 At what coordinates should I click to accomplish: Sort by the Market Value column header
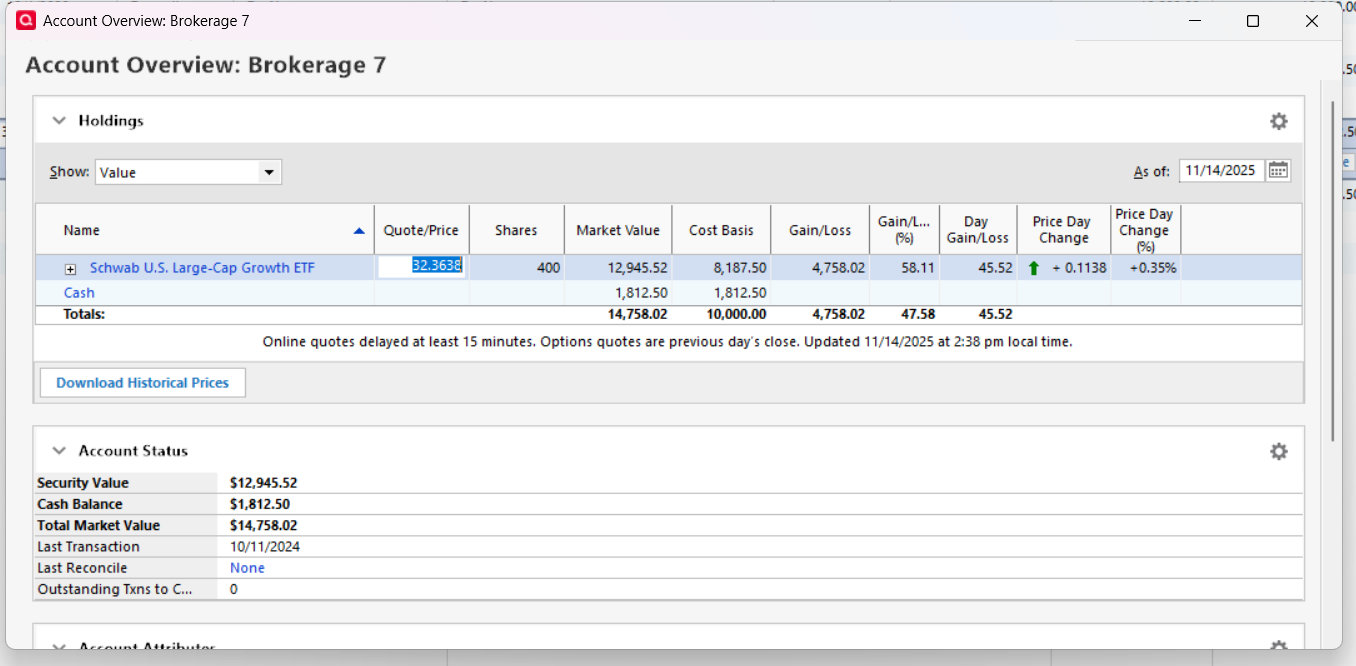[x=618, y=231]
